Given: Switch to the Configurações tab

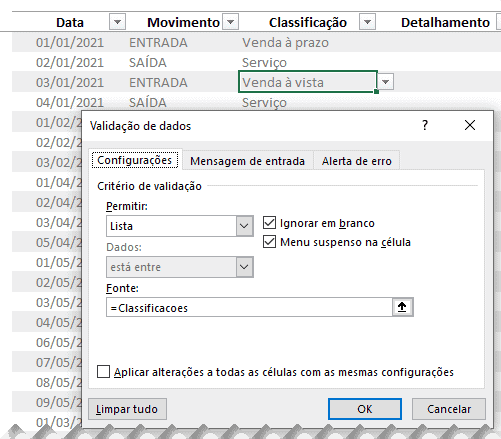Looking at the screenshot, I should click(135, 160).
